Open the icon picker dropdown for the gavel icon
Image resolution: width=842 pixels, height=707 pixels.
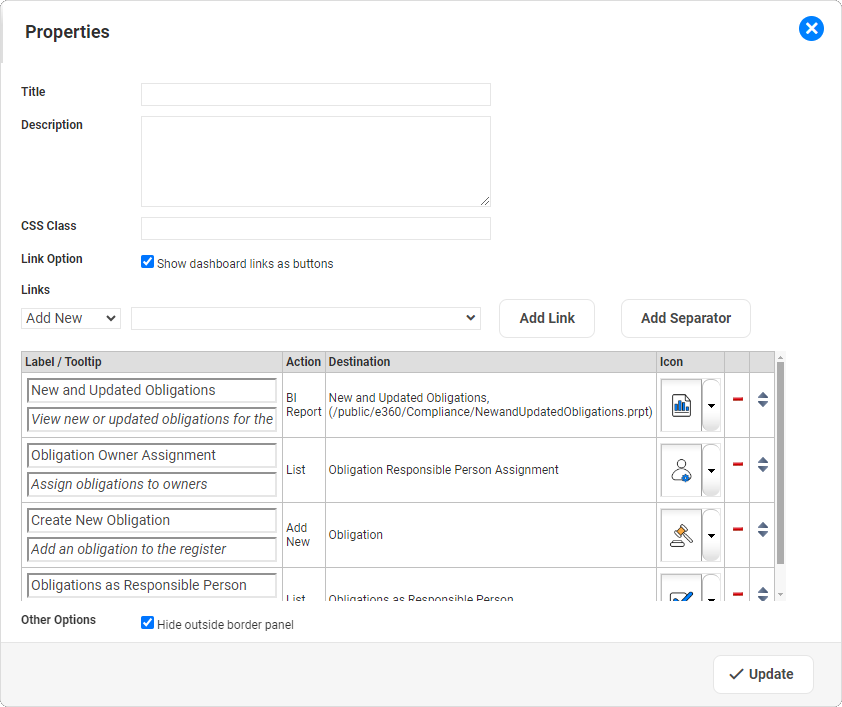click(x=711, y=534)
